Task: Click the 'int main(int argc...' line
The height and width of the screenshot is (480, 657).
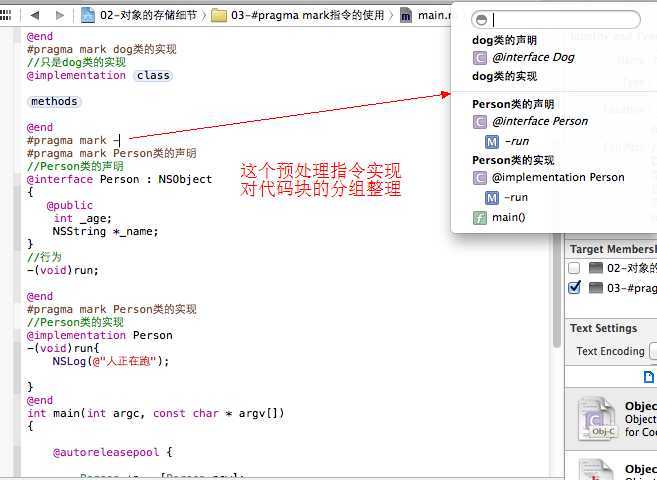Action: [x=156, y=413]
